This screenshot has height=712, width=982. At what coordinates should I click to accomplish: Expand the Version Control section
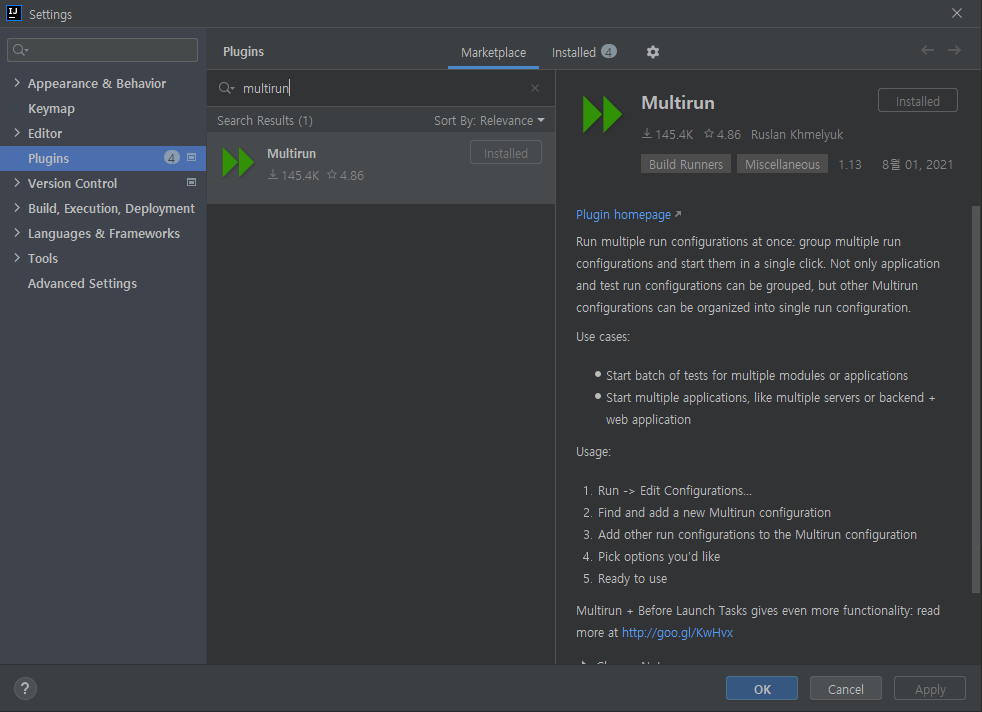(17, 183)
